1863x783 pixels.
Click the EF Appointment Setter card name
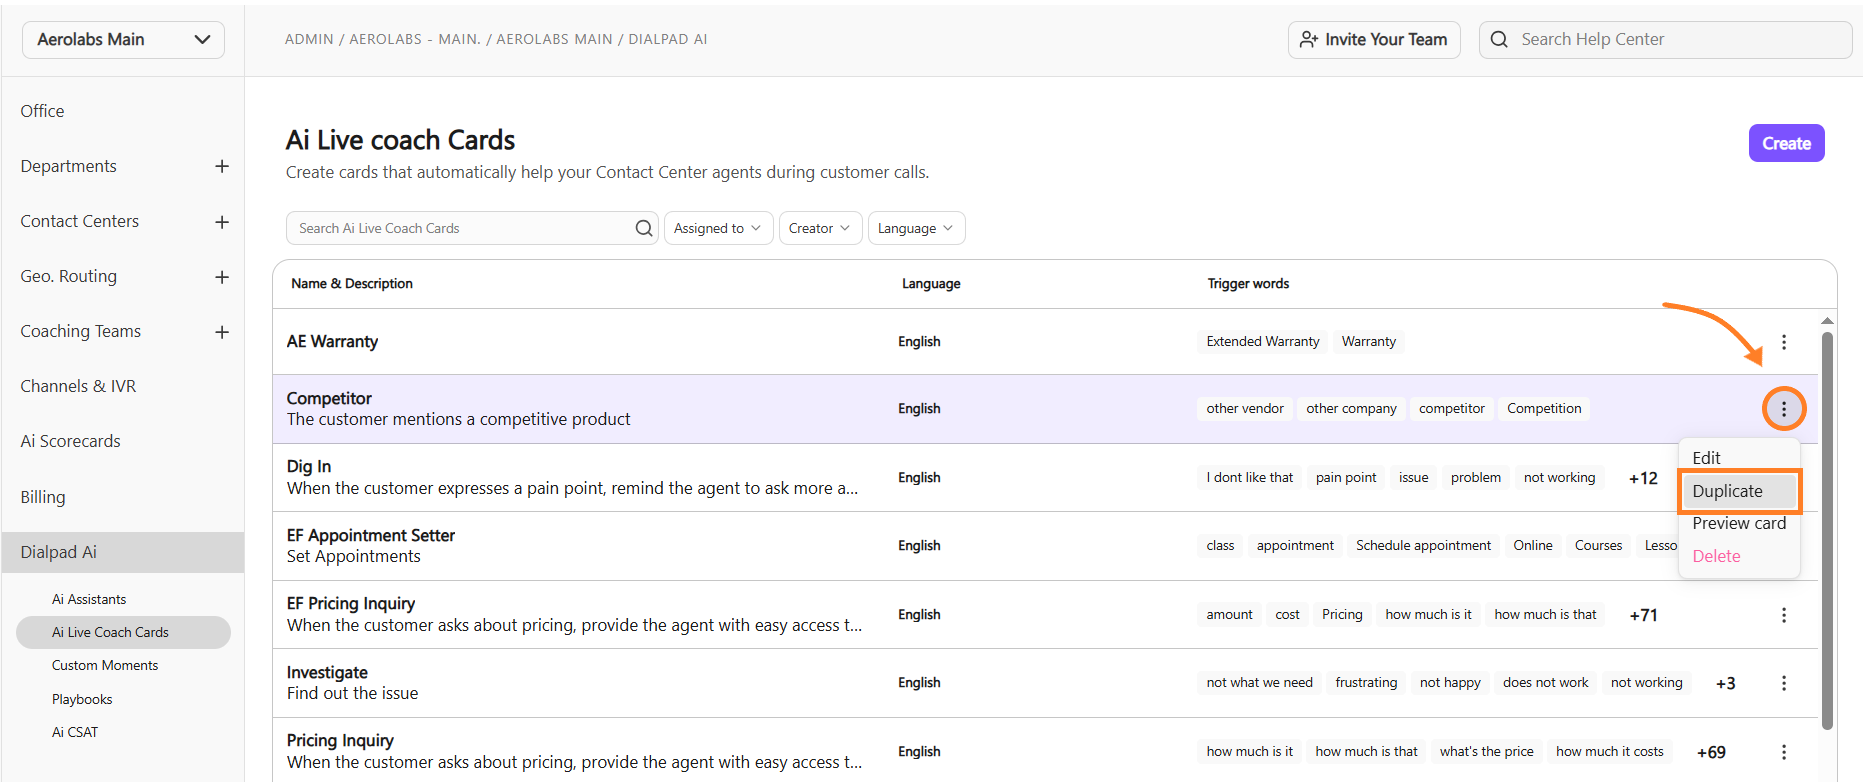[371, 535]
